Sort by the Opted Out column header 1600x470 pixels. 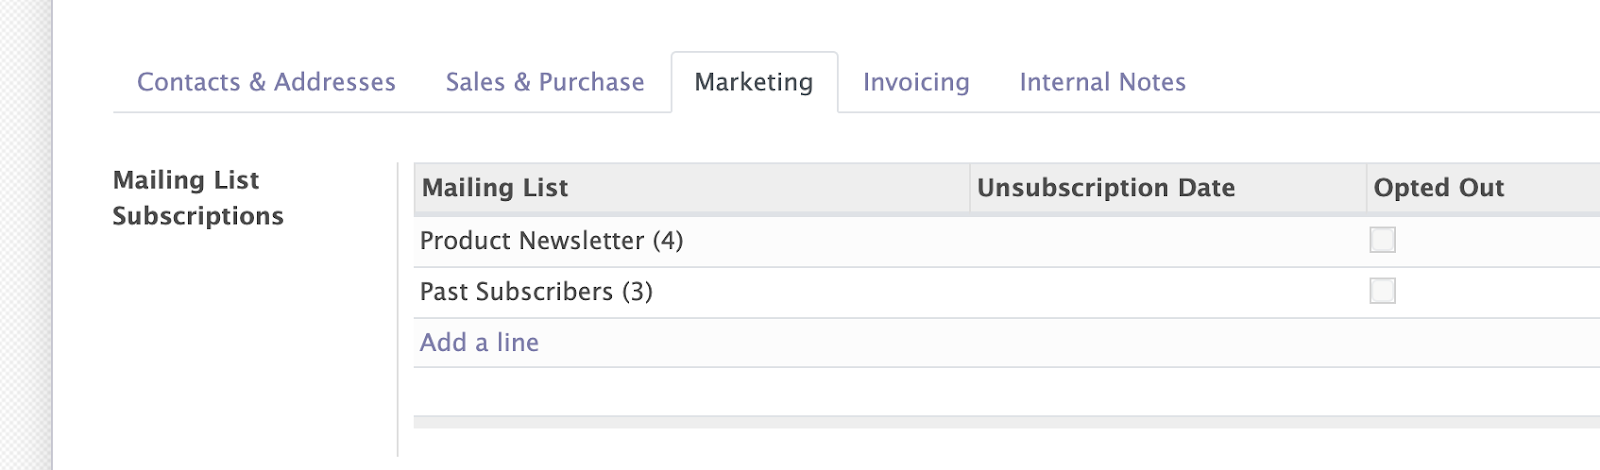tap(1438, 188)
